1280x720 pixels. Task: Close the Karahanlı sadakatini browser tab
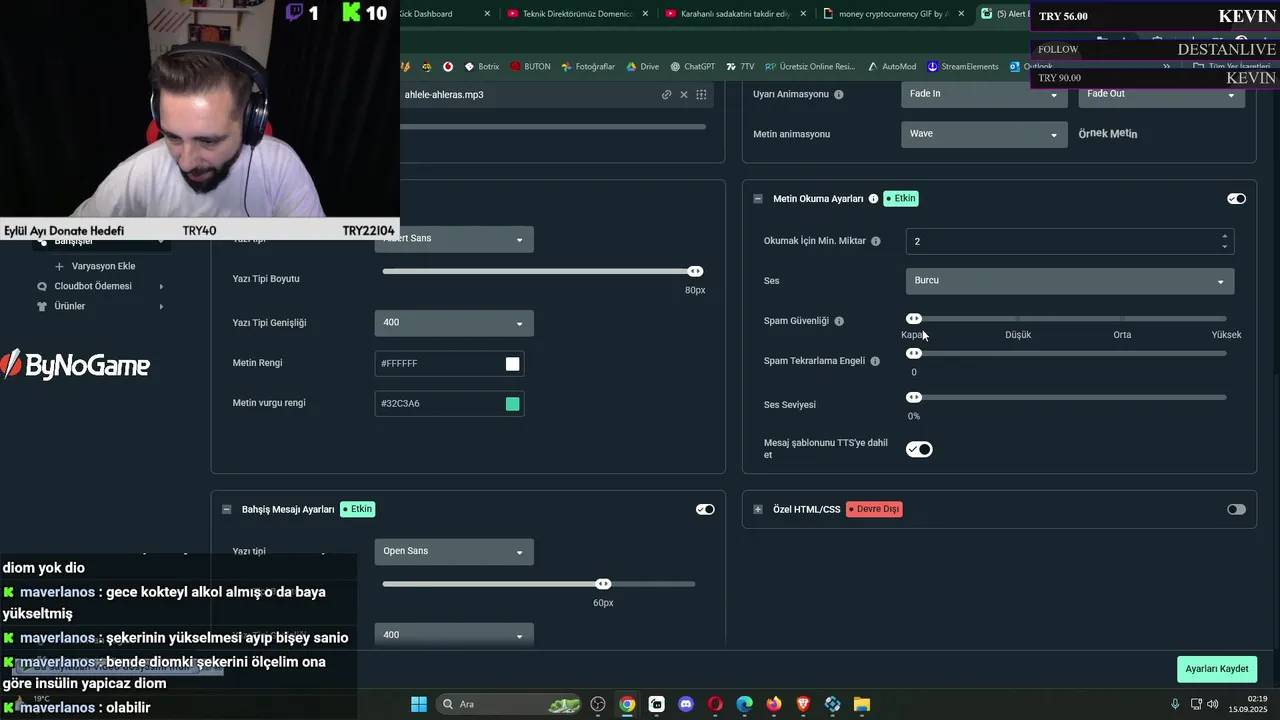pyautogui.click(x=804, y=14)
